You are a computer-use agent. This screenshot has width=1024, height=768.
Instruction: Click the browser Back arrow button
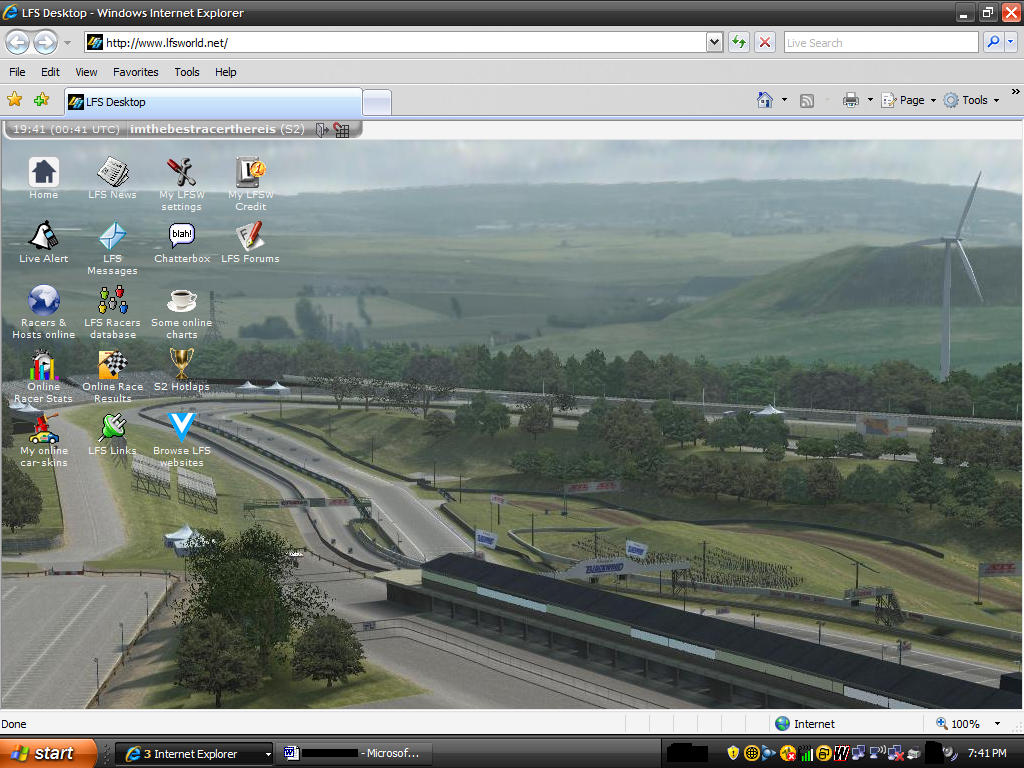coord(18,42)
